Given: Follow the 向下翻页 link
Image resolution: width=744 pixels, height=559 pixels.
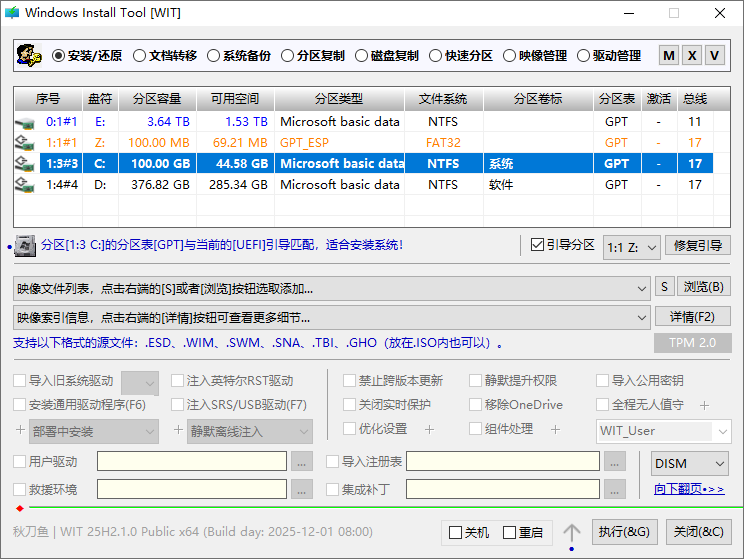Looking at the screenshot, I should (x=689, y=489).
